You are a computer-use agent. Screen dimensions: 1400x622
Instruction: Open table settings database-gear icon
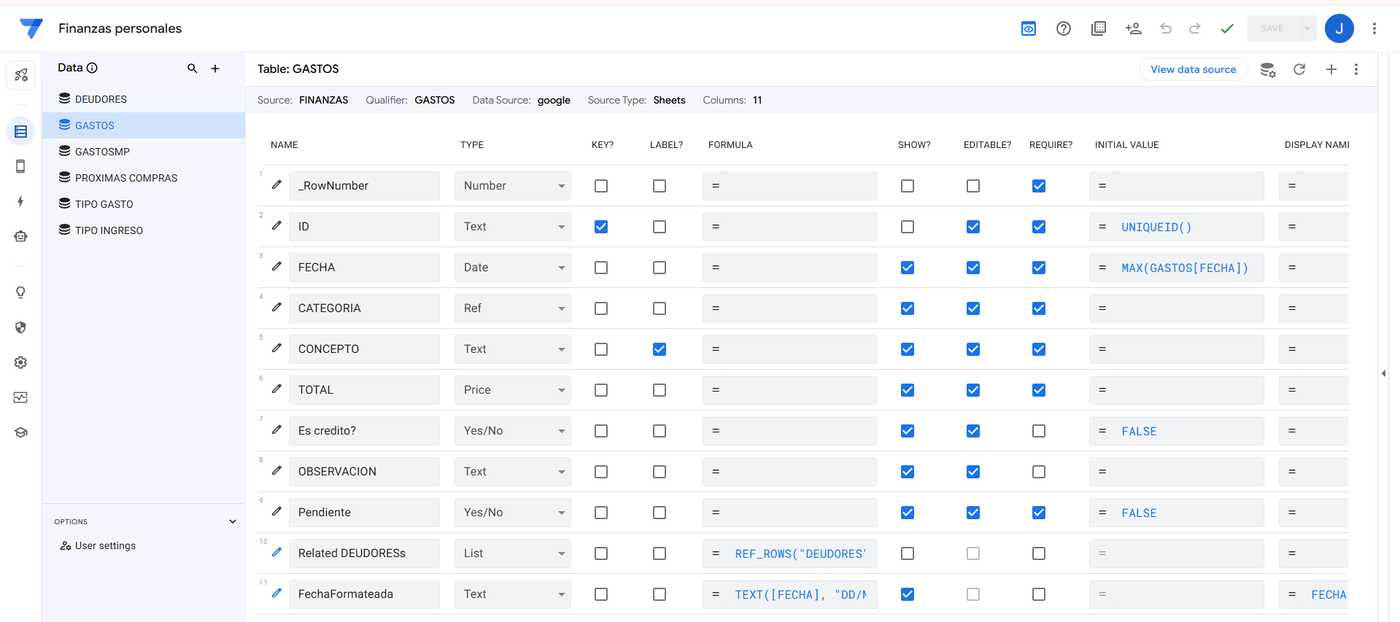(x=1268, y=69)
